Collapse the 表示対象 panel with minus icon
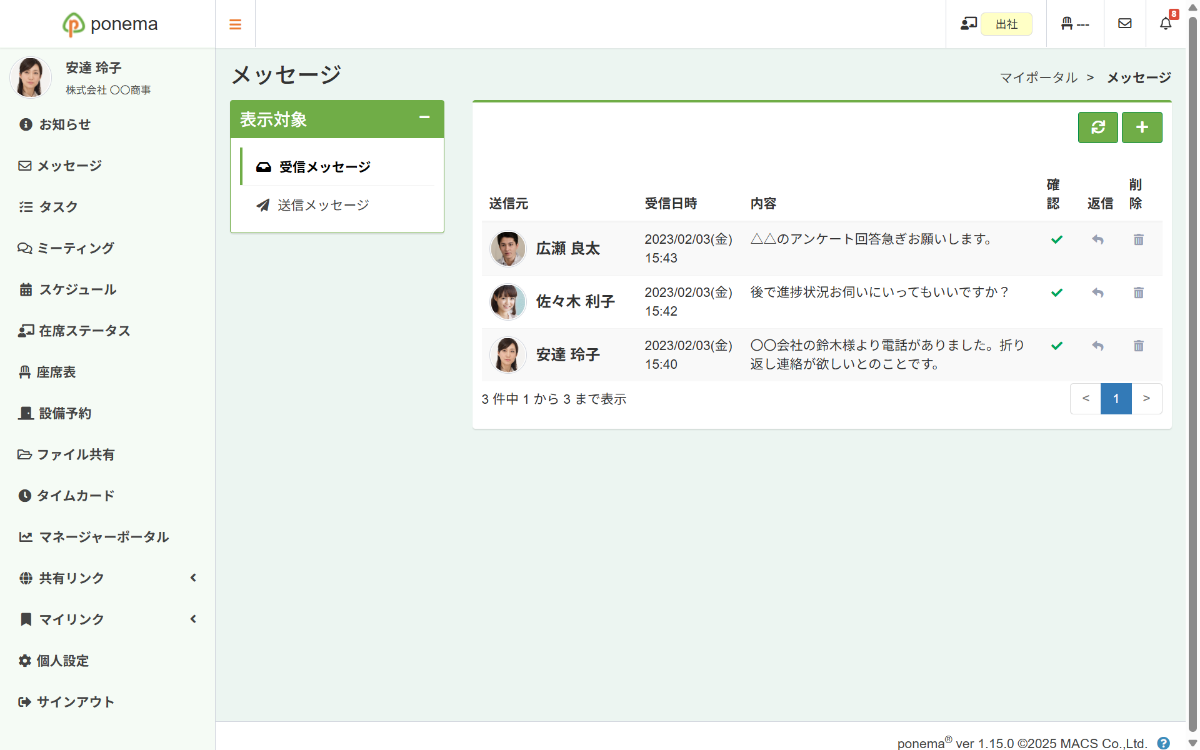 click(424, 118)
